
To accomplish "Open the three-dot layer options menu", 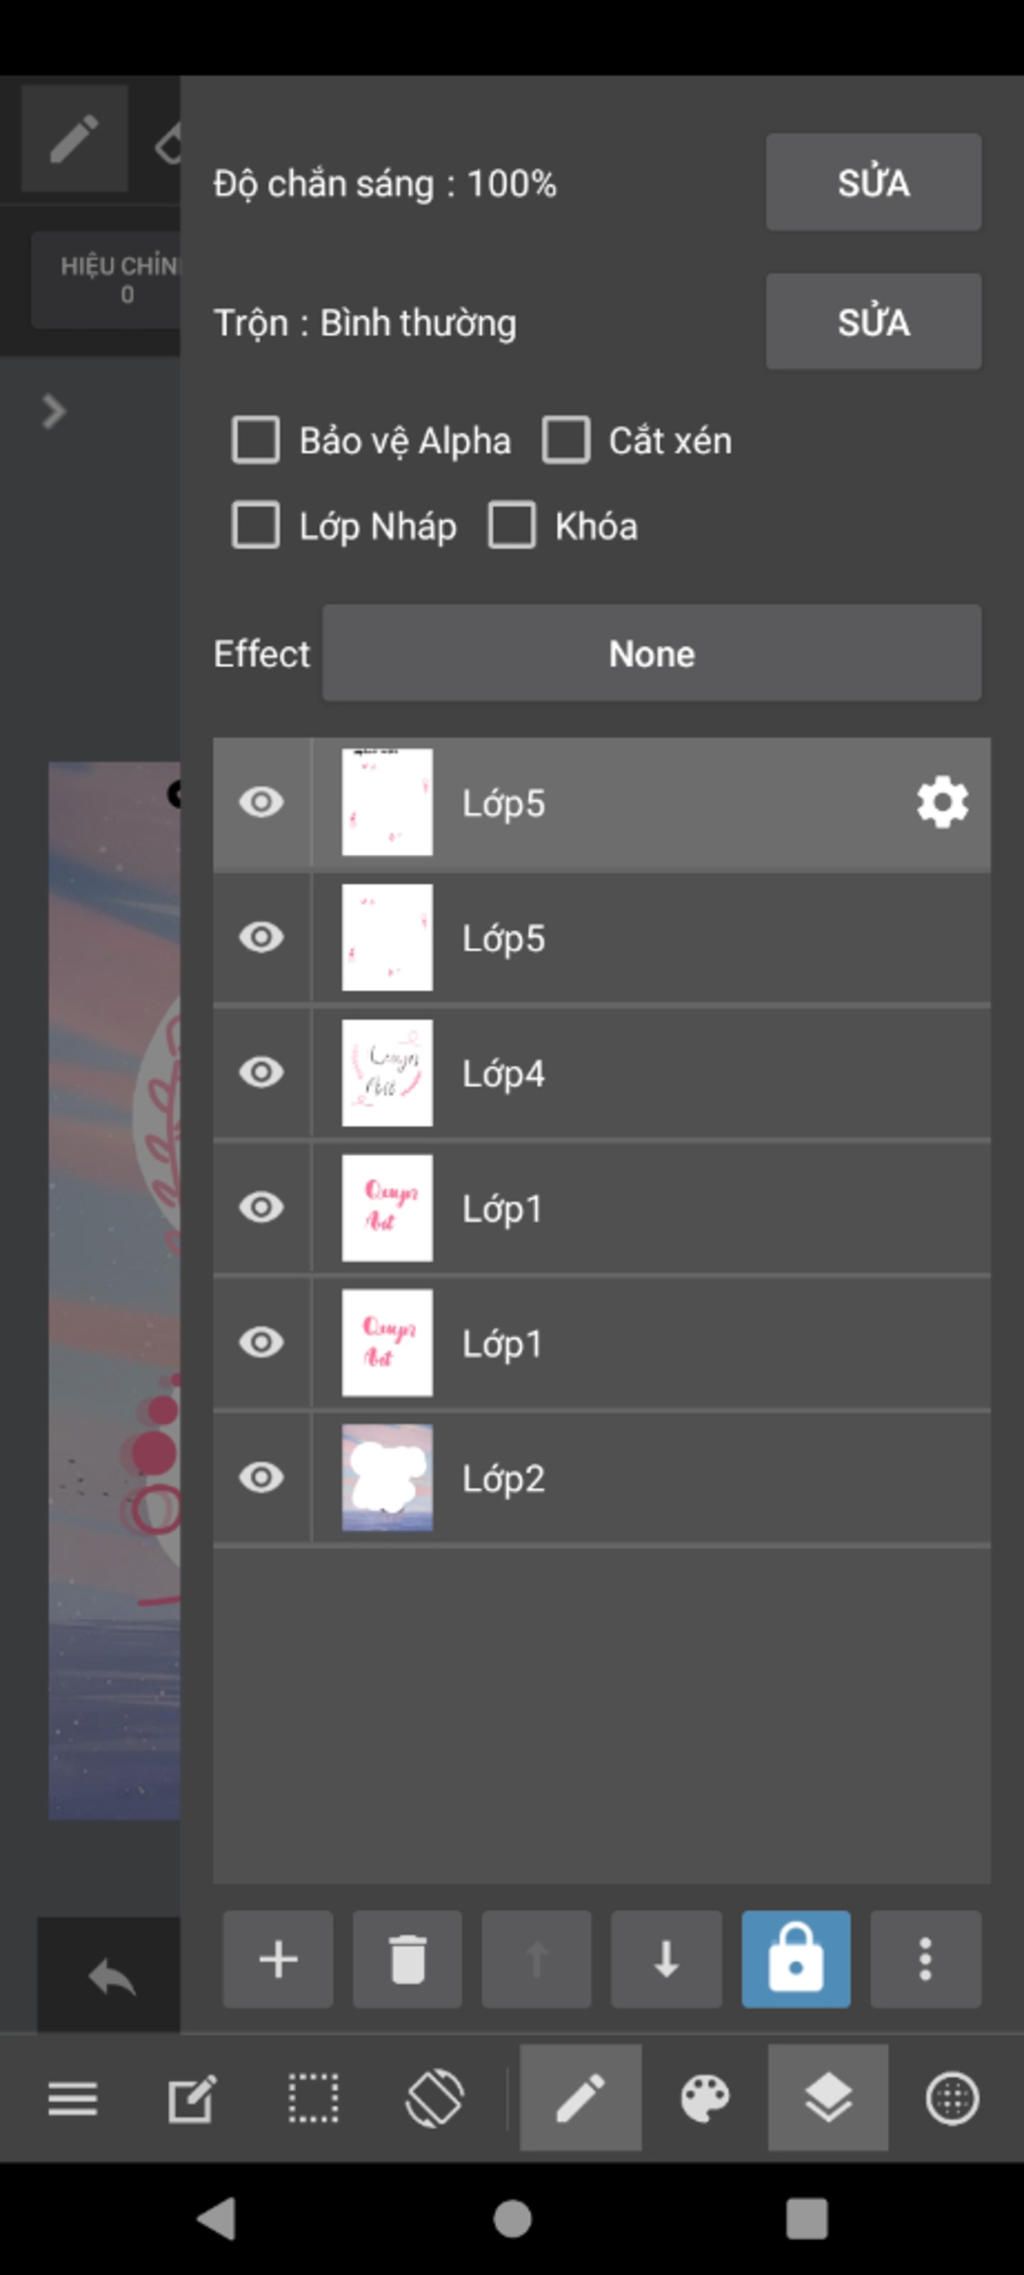I will (925, 1959).
